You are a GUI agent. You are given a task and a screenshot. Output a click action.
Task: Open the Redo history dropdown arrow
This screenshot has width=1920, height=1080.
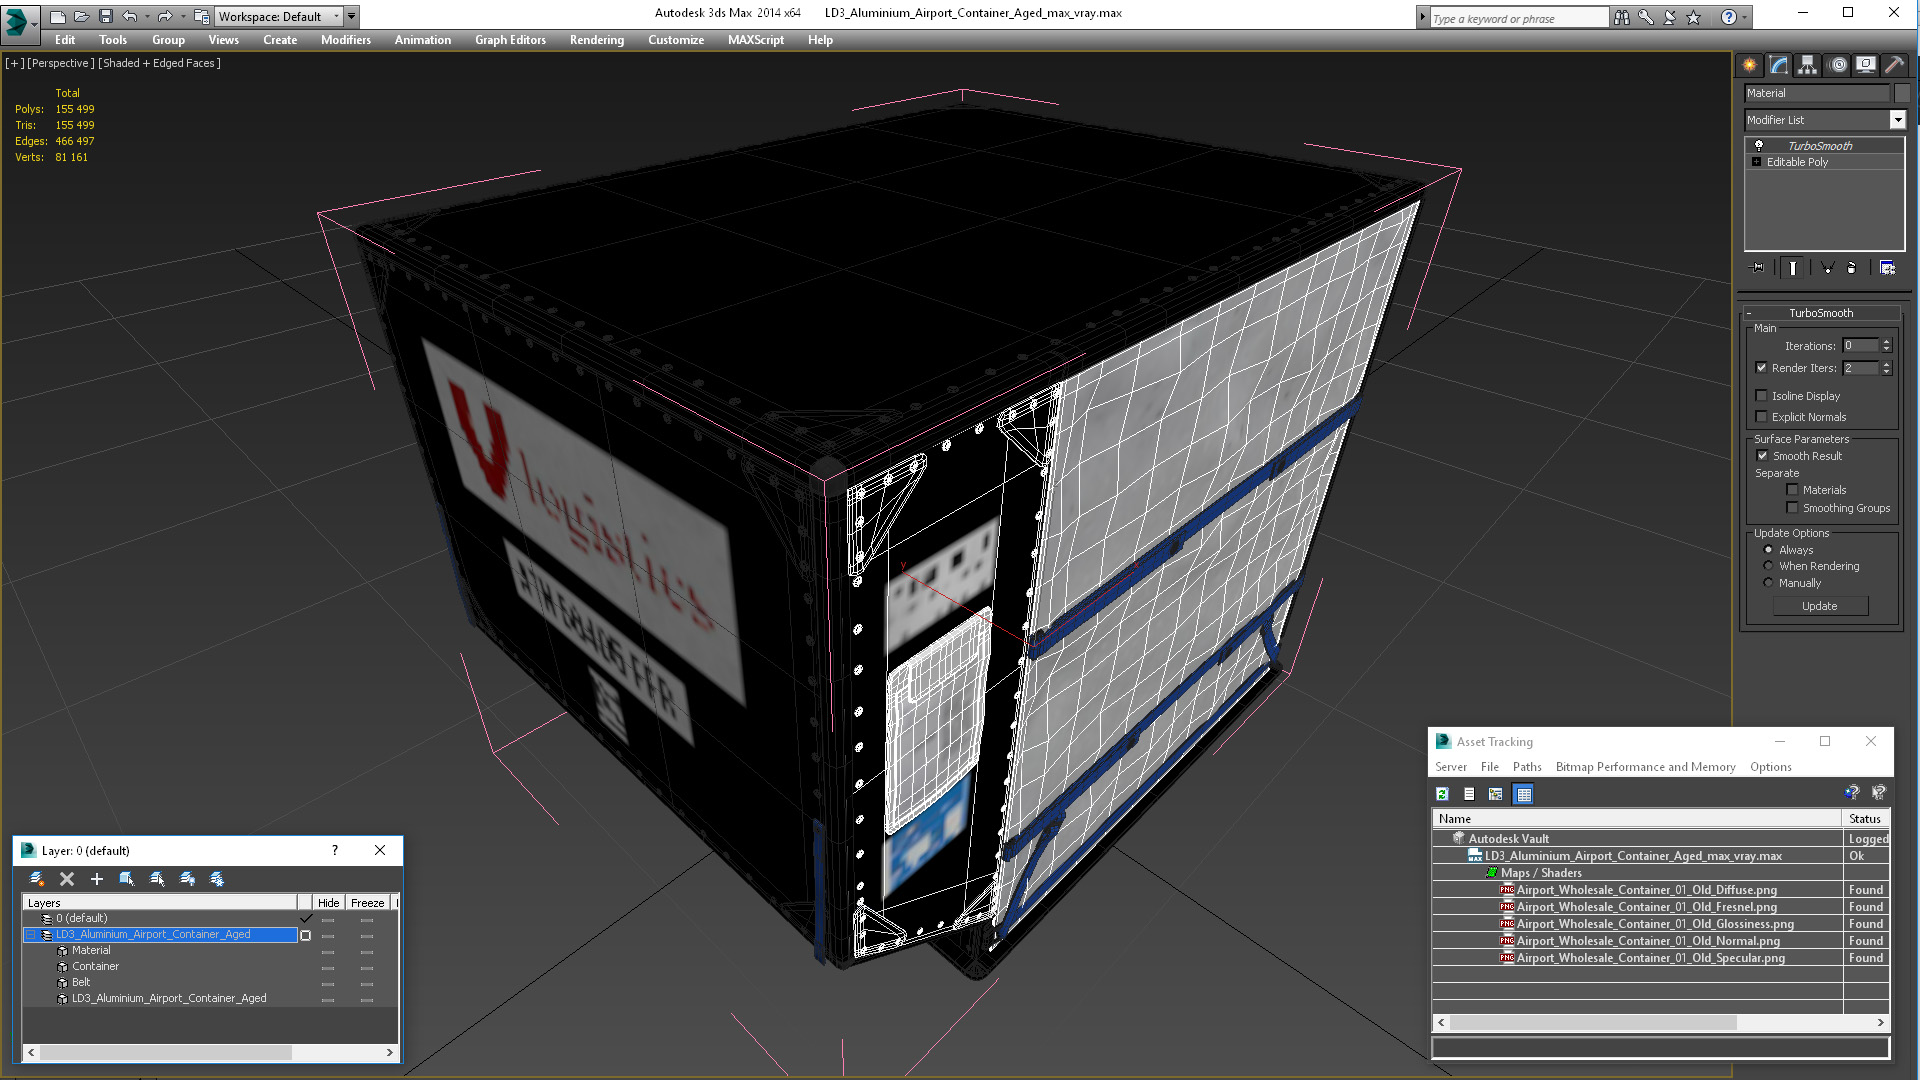(183, 16)
